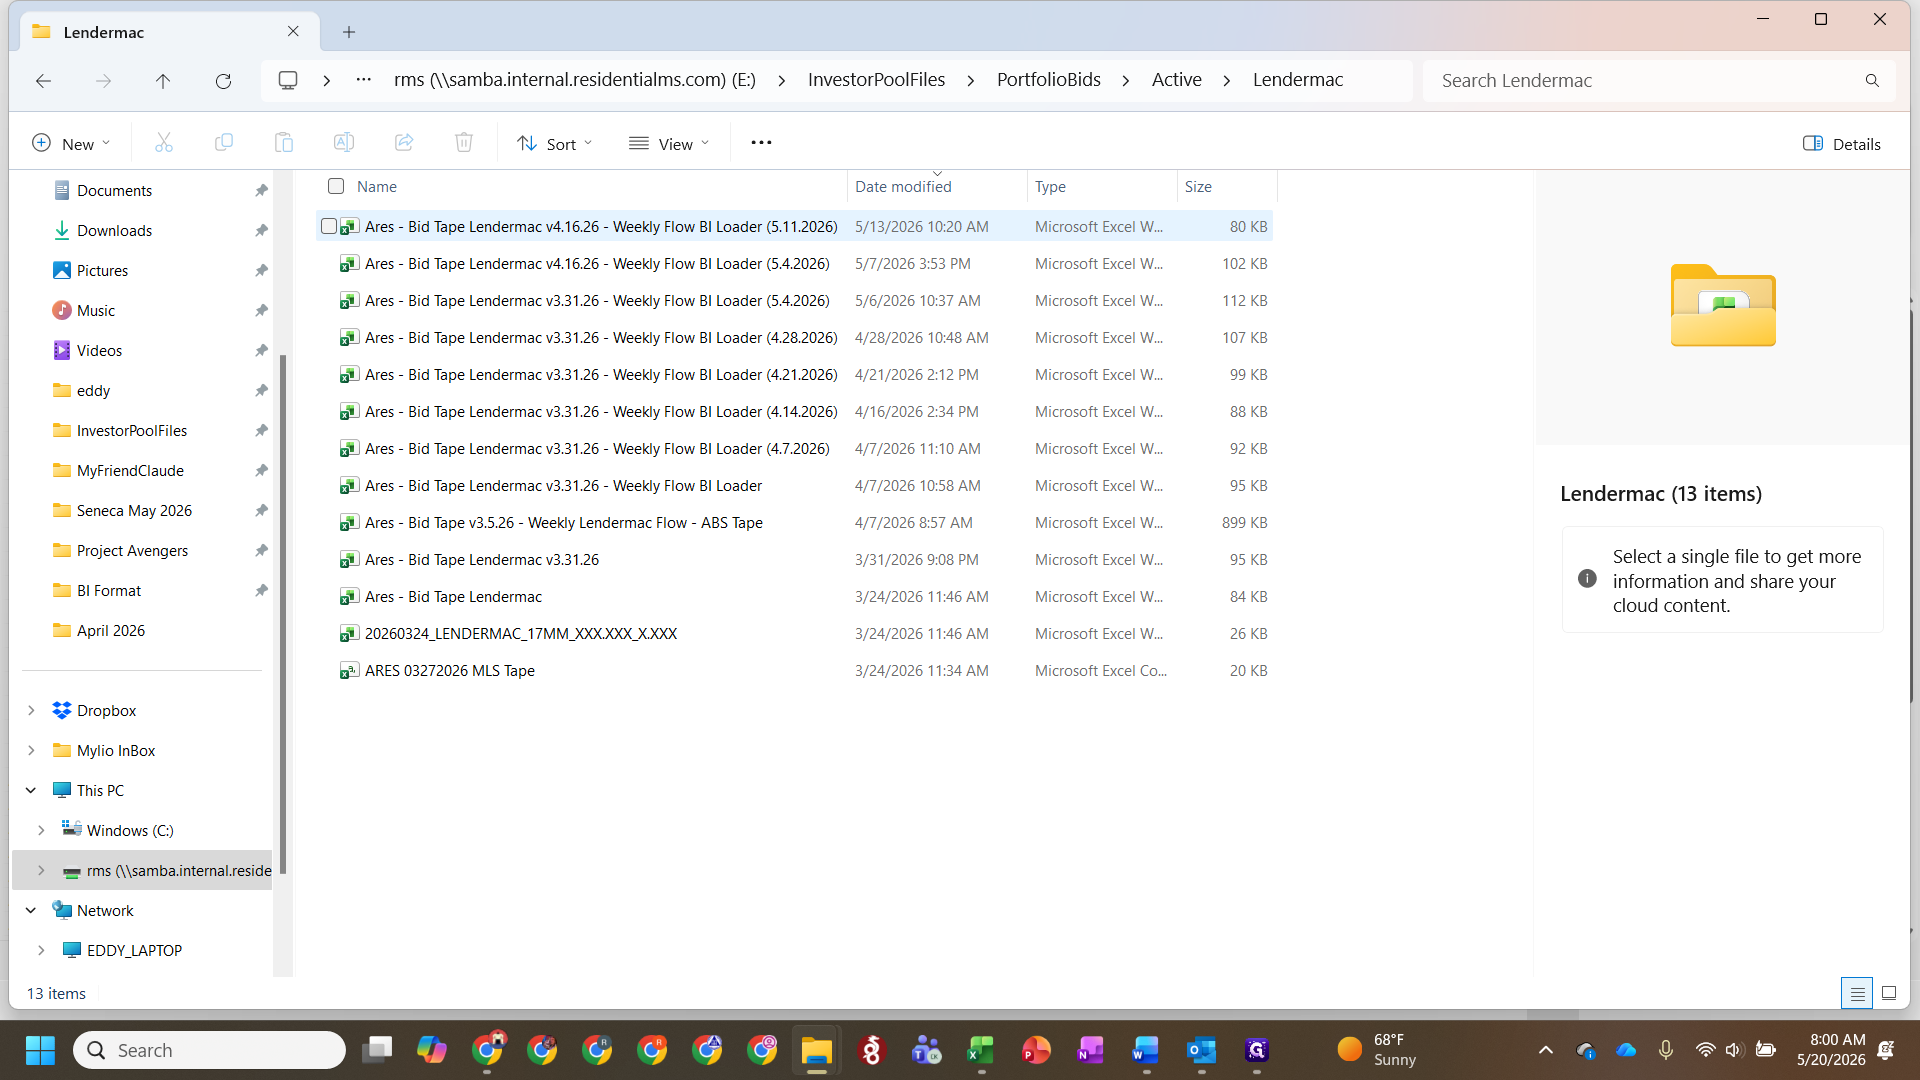Image resolution: width=1920 pixels, height=1080 pixels.
Task: Sort by Date modified column header
Action: point(903,186)
